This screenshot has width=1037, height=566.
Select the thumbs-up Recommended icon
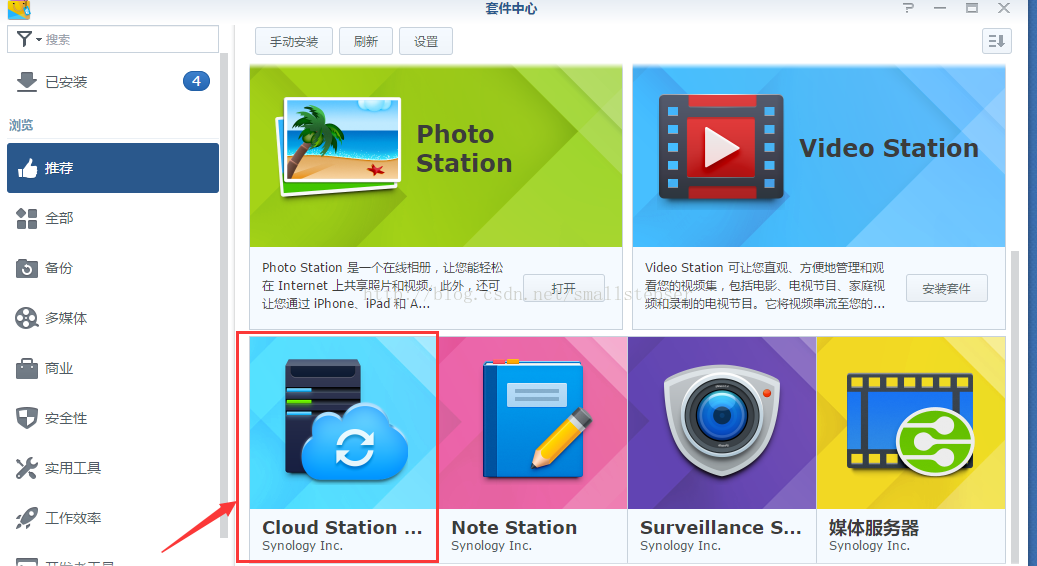[27, 168]
